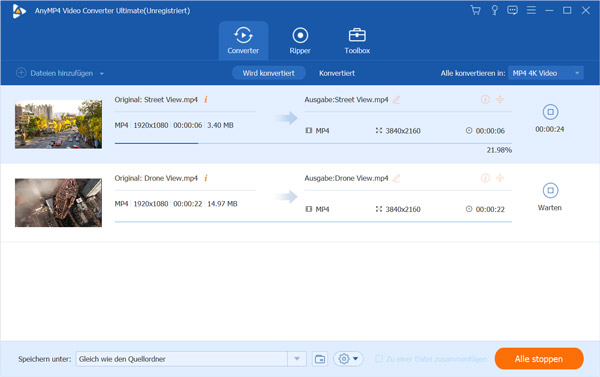Minimize the AnyMP4 window
Viewport: 600px width, 377px height.
tap(549, 10)
